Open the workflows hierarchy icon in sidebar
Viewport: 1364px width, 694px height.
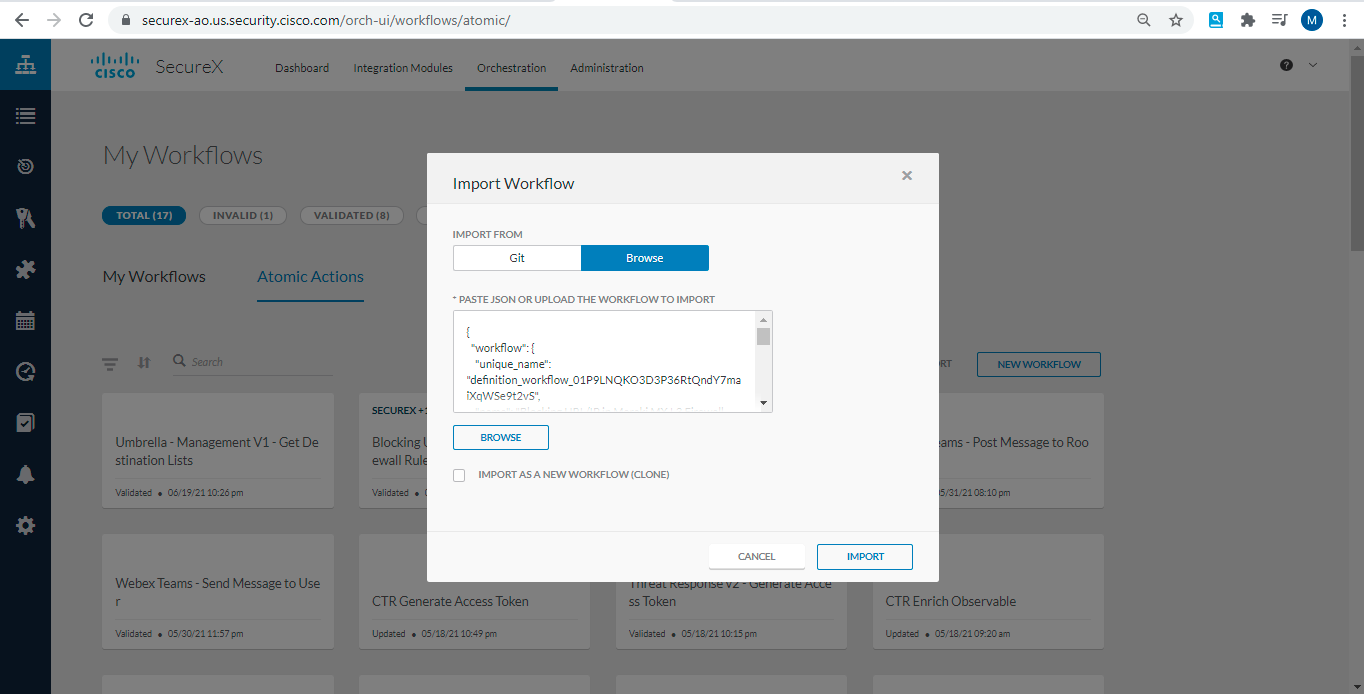[x=25, y=66]
